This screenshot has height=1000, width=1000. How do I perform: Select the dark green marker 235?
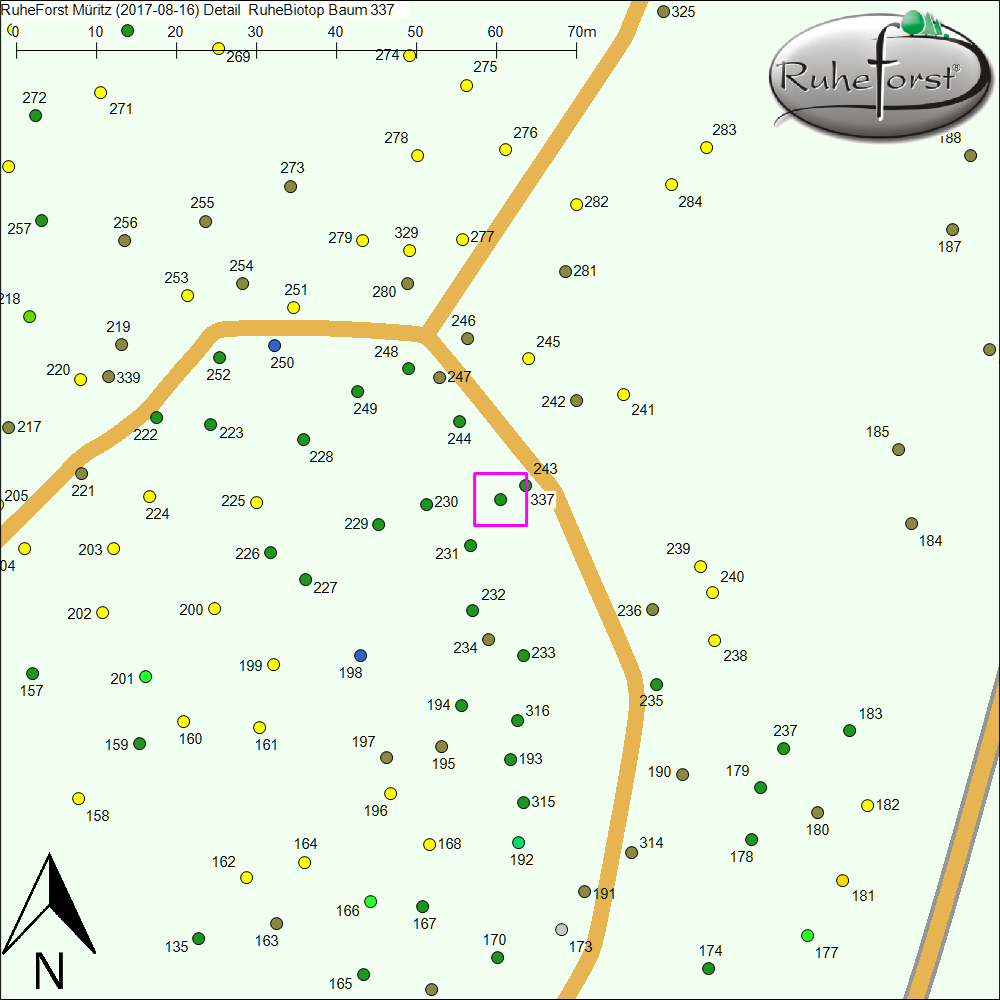click(656, 685)
